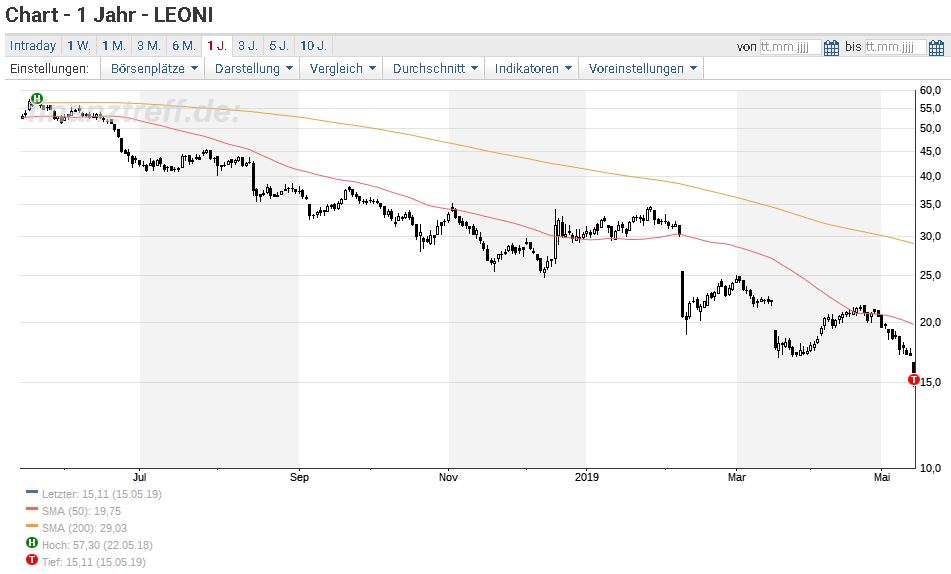Click the 'Tief: 15,11 (15.05.19)' legend entry
The image size is (951, 574).
click(94, 562)
